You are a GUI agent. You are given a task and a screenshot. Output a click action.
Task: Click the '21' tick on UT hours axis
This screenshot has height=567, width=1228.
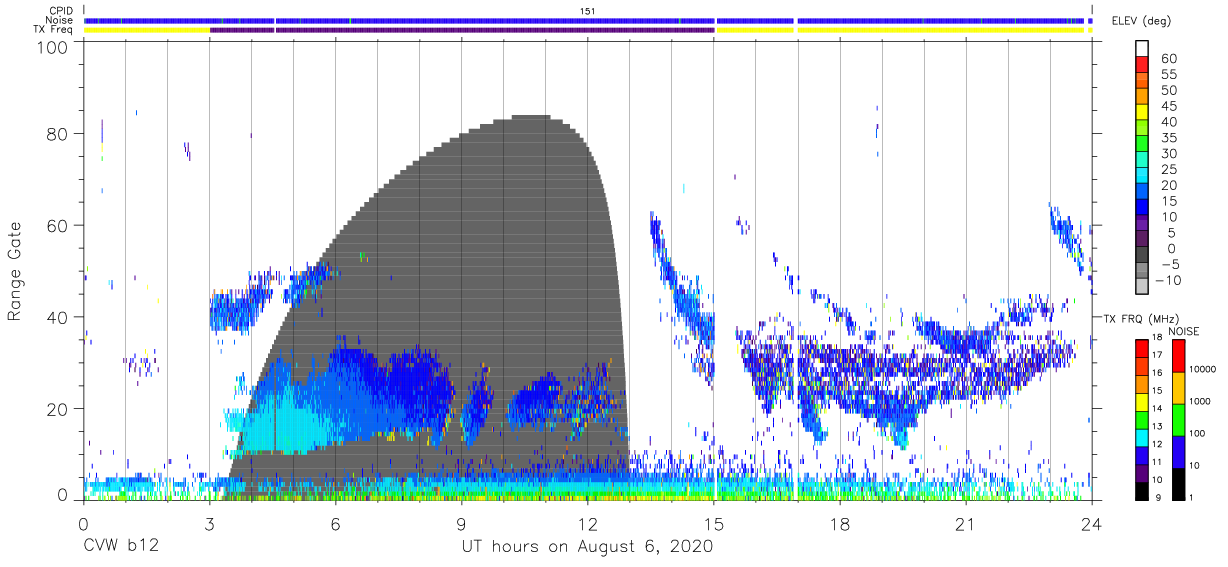[x=966, y=523]
